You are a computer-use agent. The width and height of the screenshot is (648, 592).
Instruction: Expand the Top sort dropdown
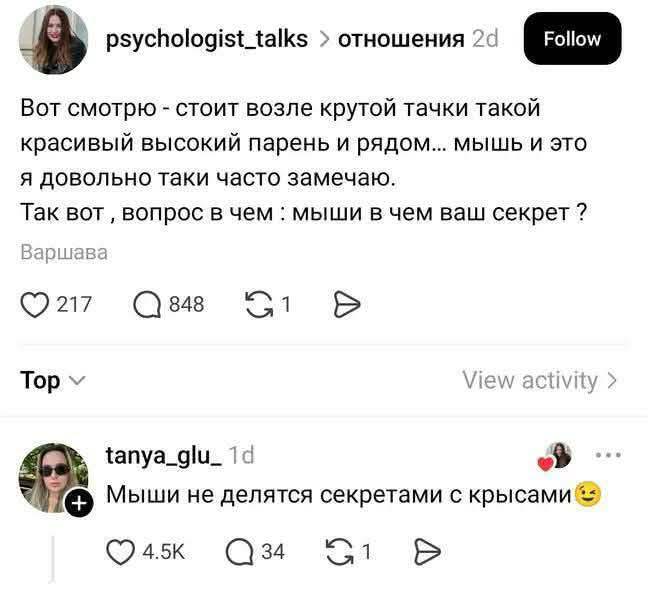52,381
